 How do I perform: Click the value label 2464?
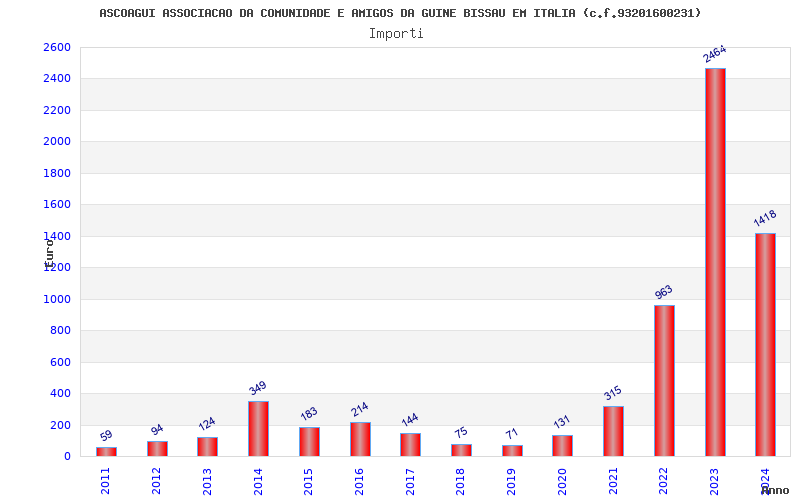[714, 54]
